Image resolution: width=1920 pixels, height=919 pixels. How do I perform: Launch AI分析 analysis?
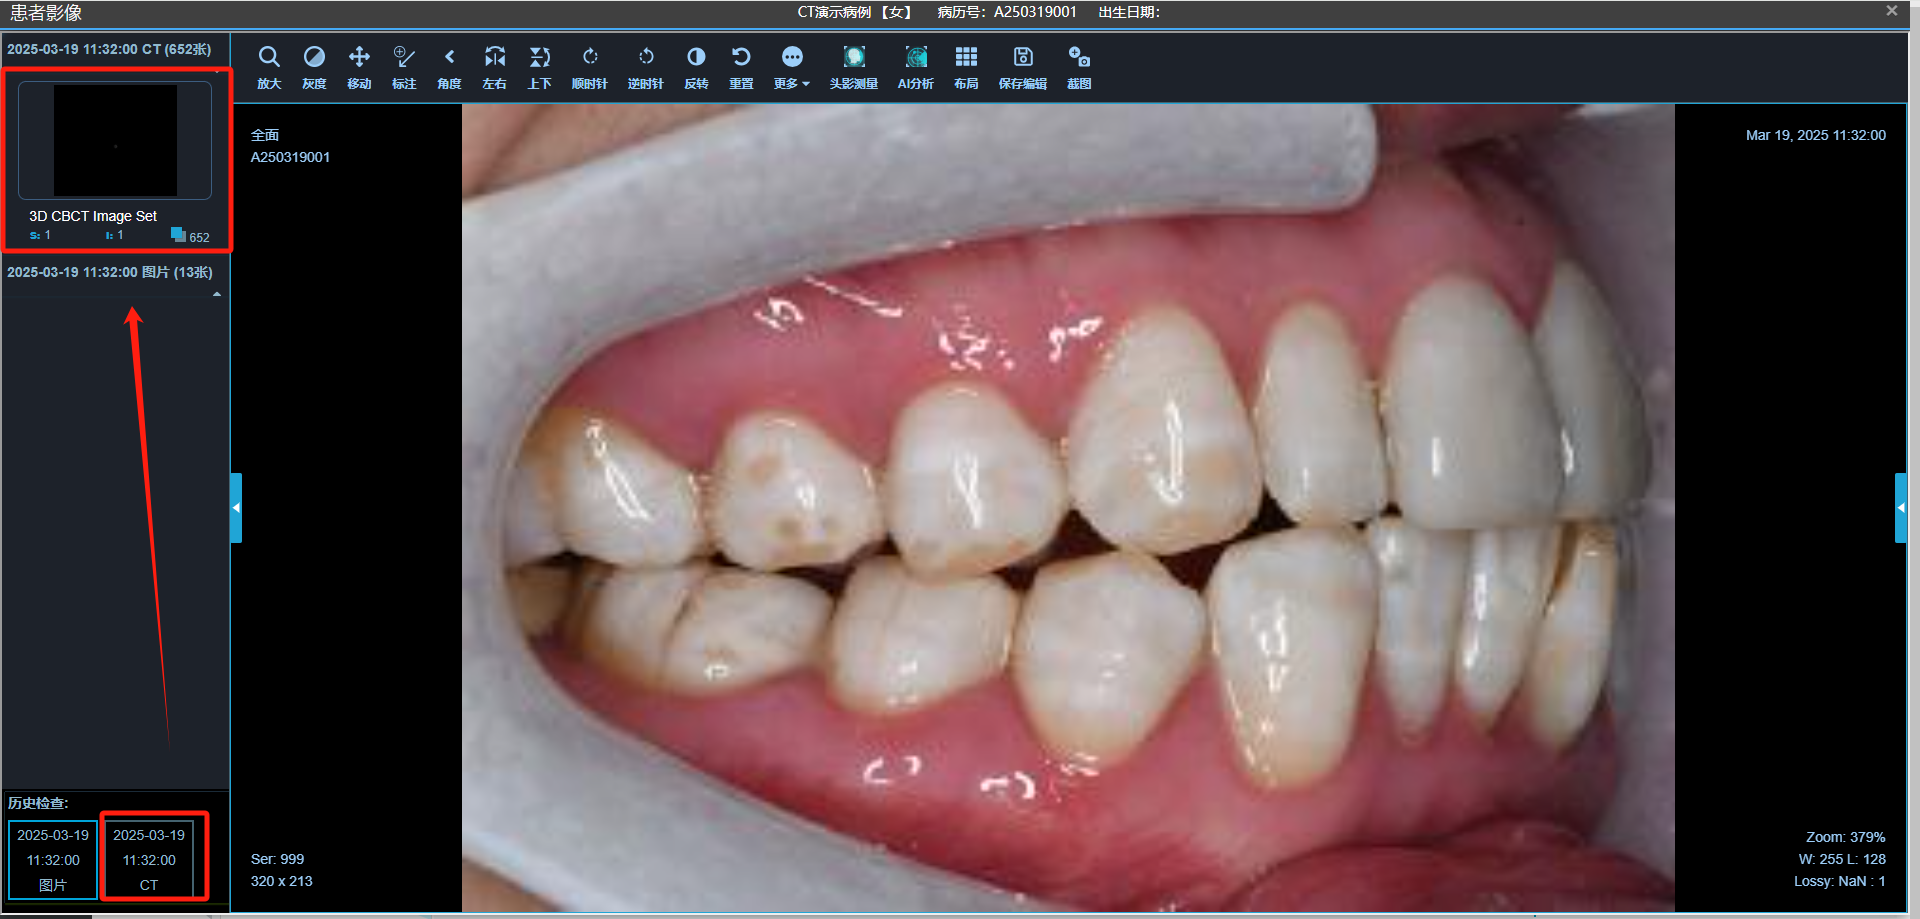(914, 66)
